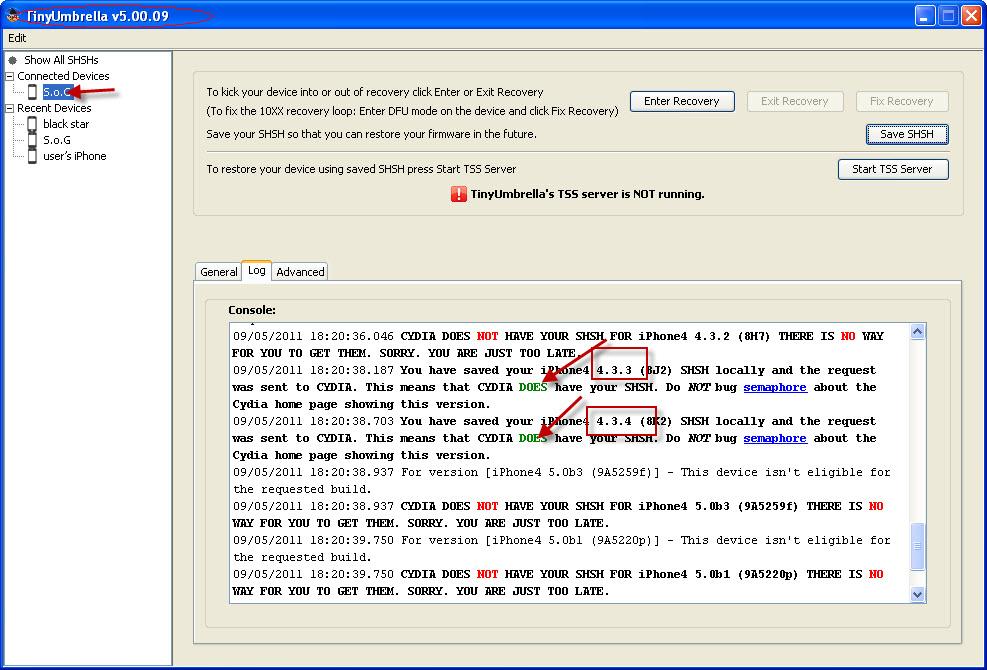Switch to the General tab

coord(218,272)
